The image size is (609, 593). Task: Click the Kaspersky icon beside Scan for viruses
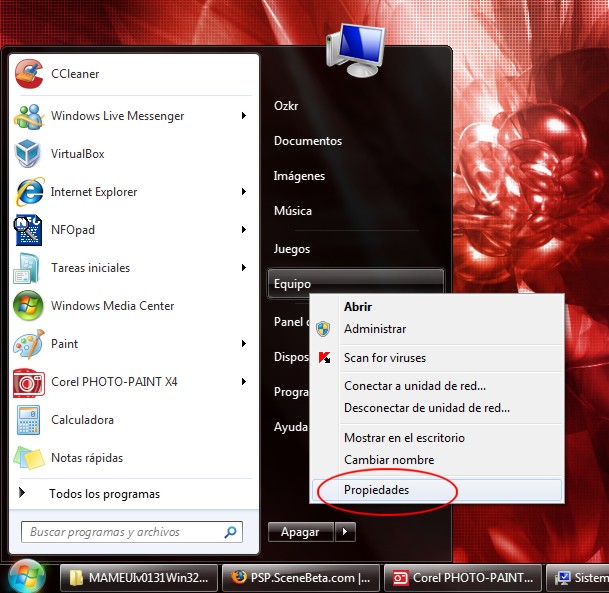[x=324, y=358]
